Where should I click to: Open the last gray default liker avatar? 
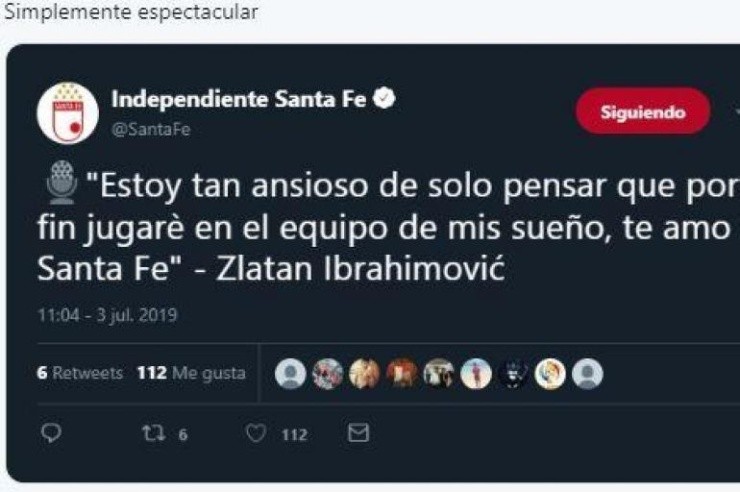pos(588,374)
